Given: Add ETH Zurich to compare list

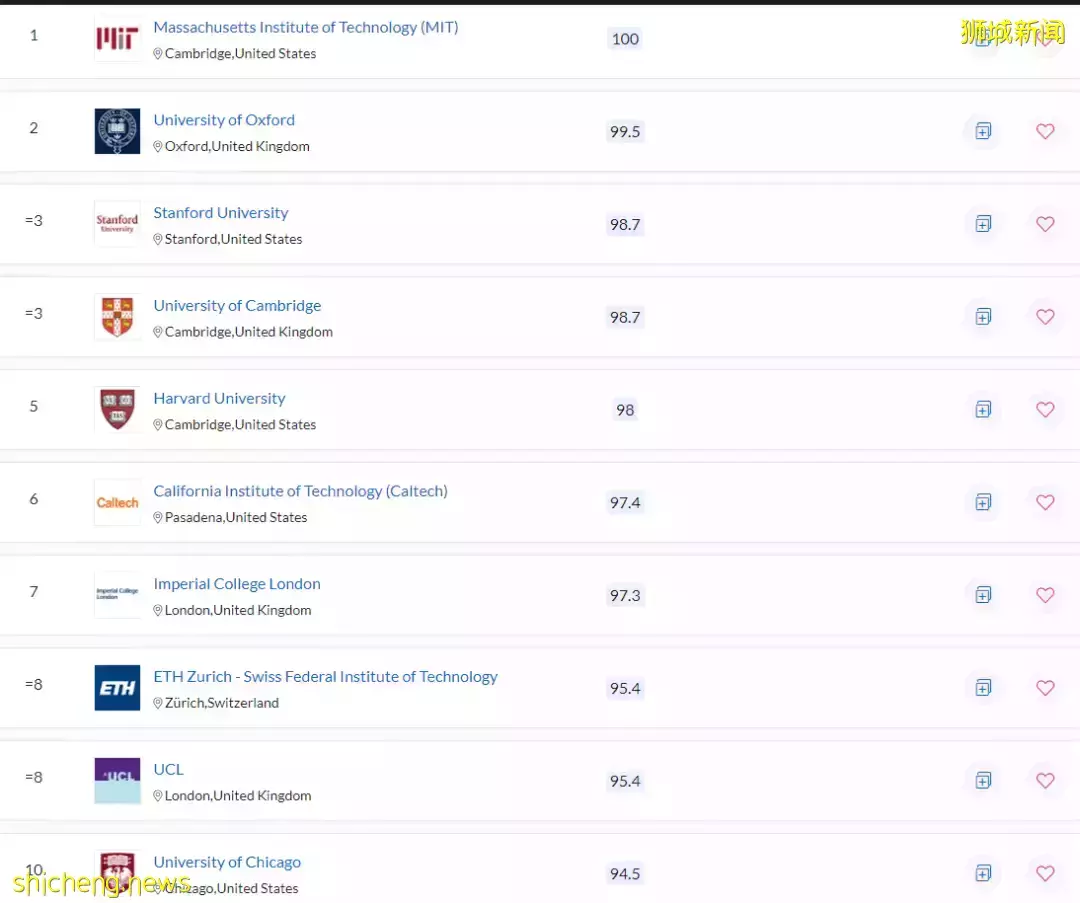Looking at the screenshot, I should click(x=983, y=687).
